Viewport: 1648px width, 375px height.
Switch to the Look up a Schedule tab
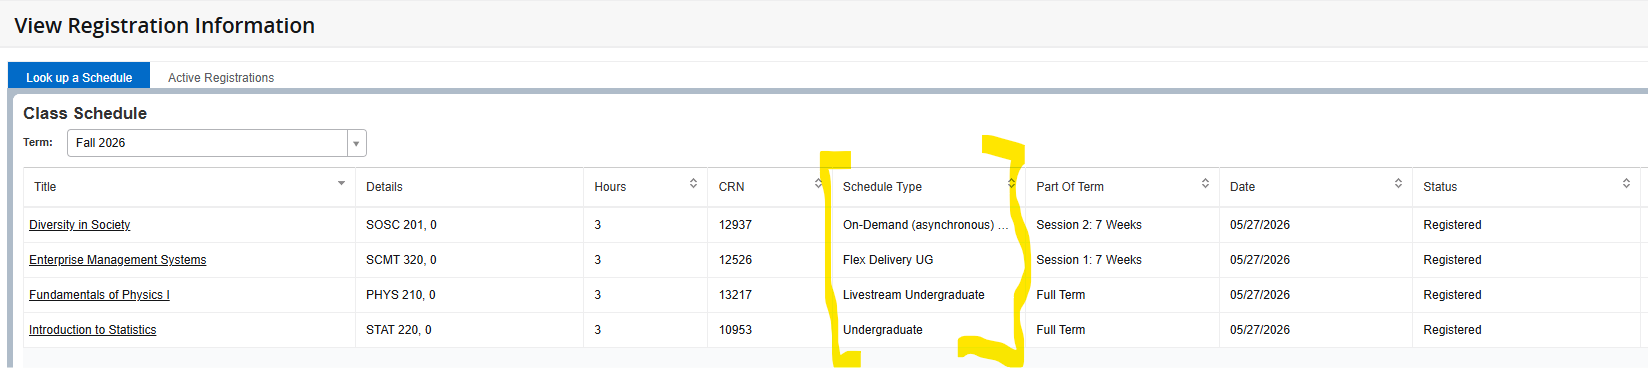tap(79, 77)
